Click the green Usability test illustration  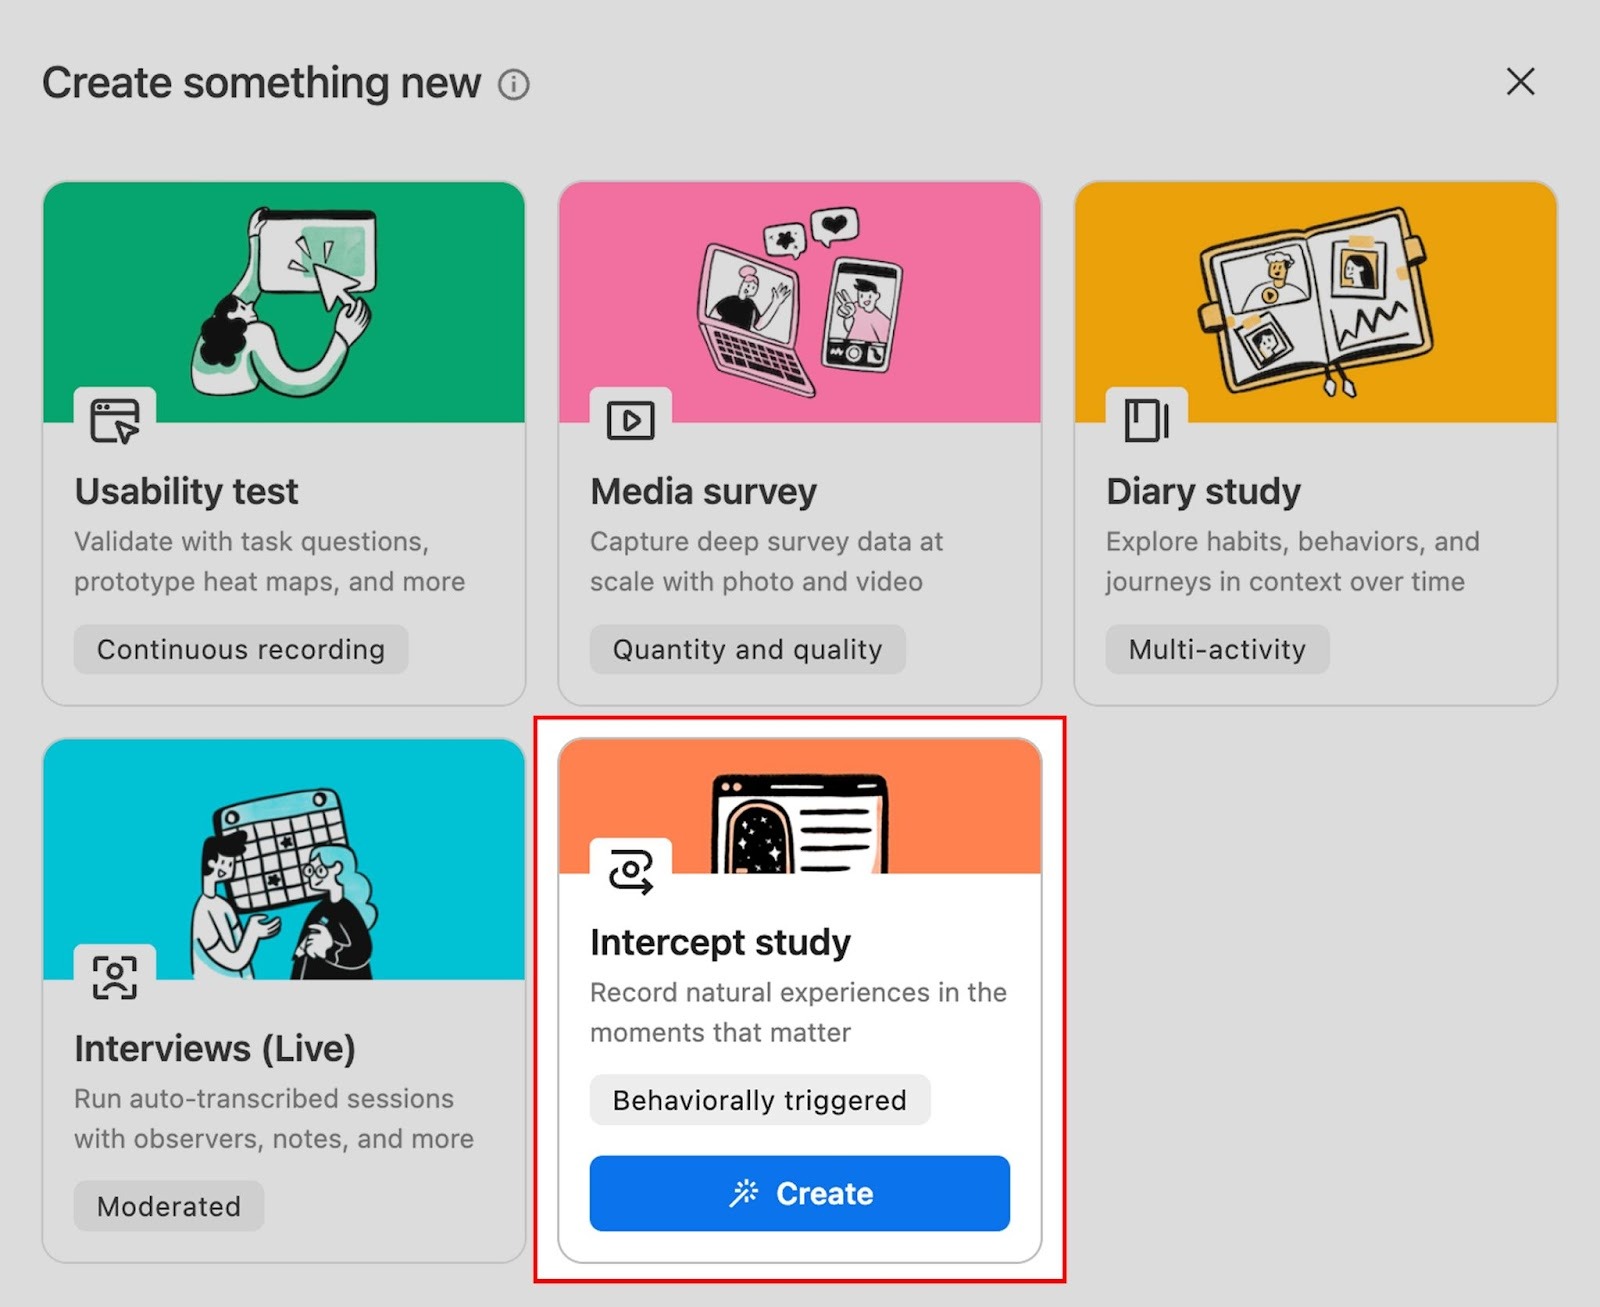click(x=284, y=300)
